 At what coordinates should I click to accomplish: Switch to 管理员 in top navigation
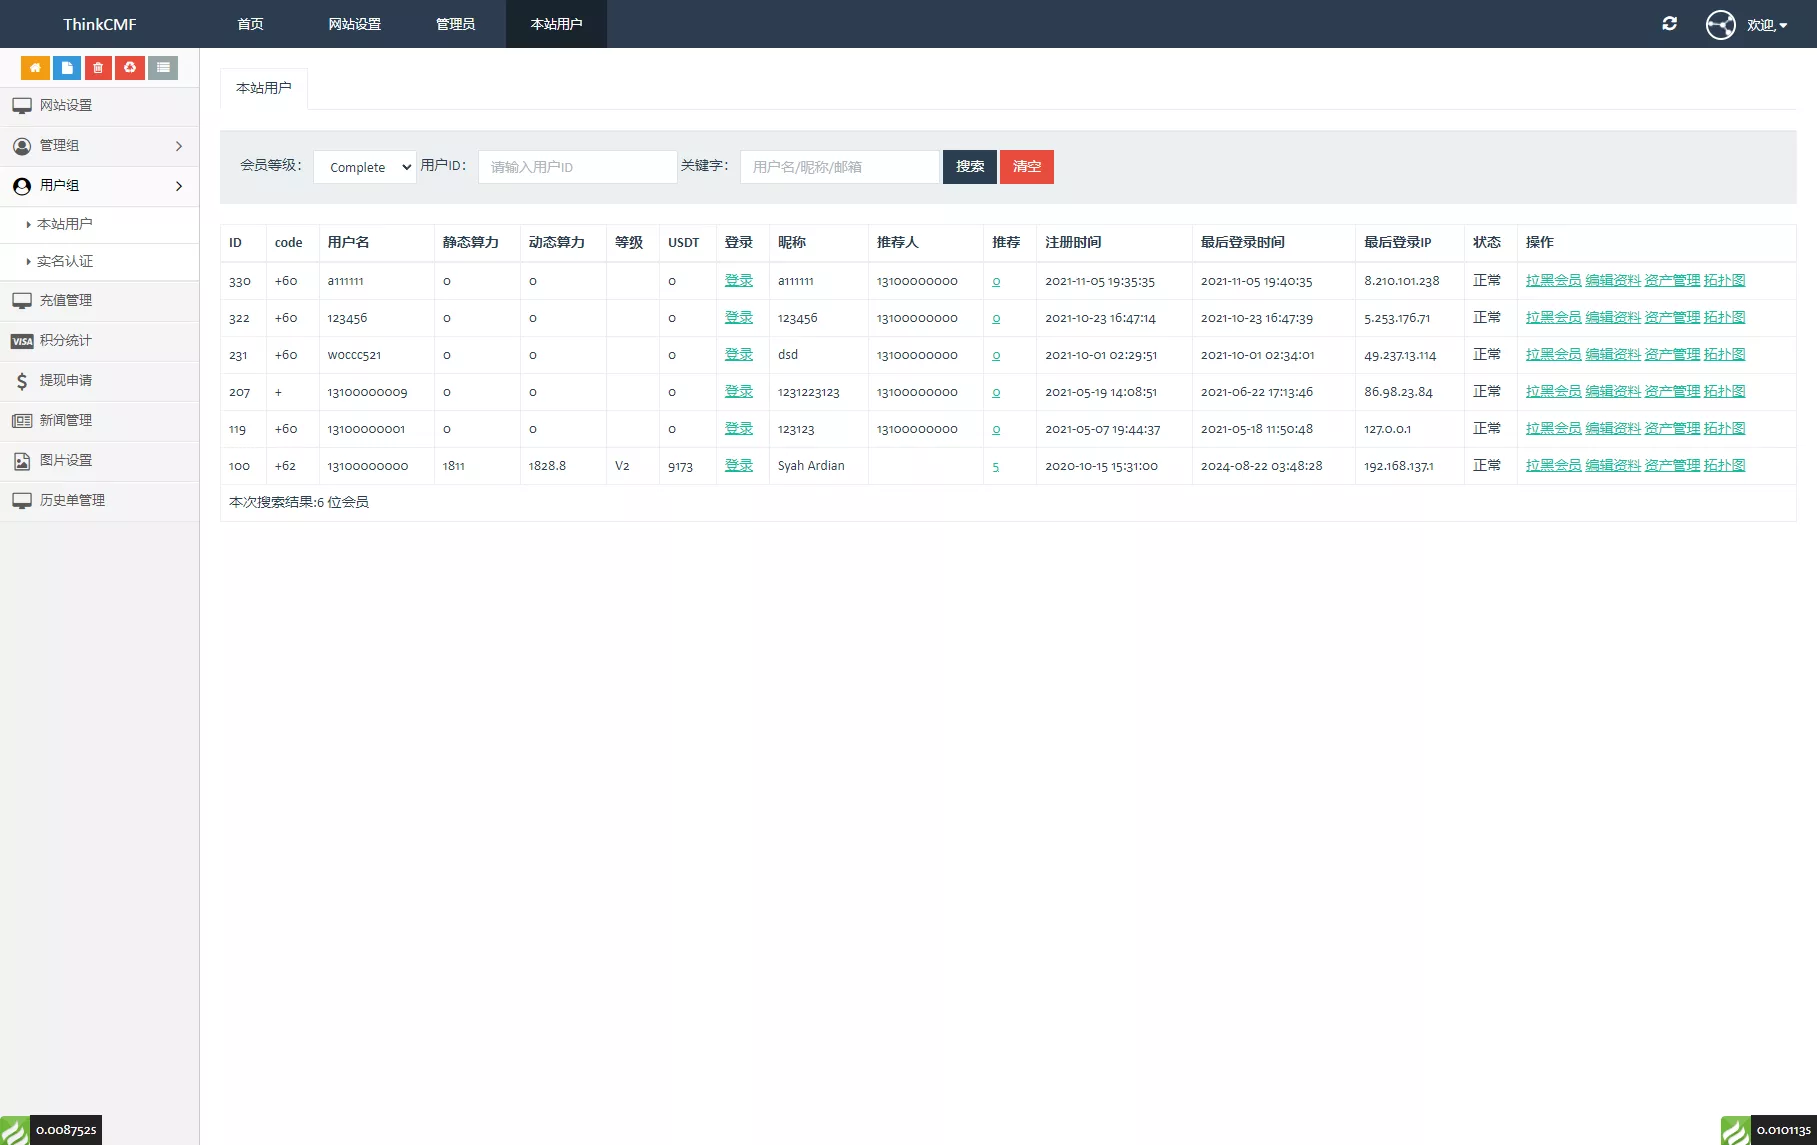[x=455, y=24]
